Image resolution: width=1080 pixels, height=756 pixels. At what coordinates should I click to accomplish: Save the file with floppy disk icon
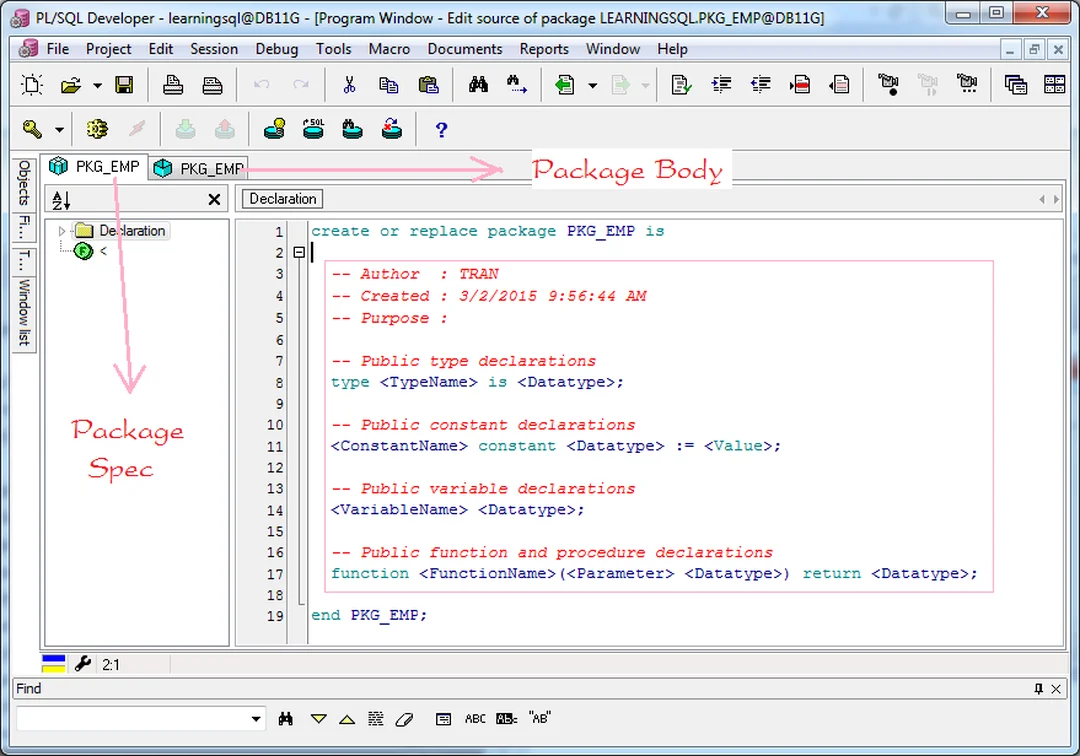pyautogui.click(x=124, y=85)
